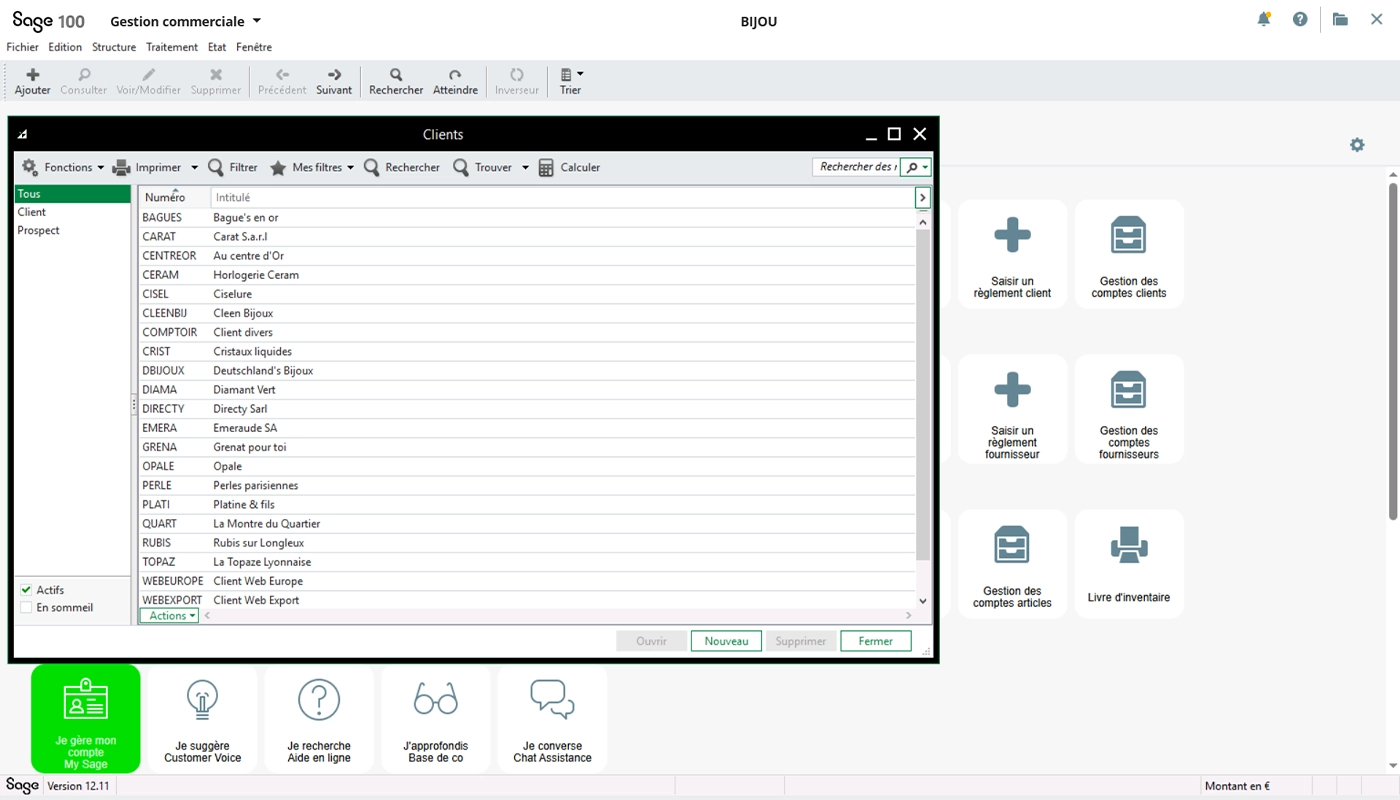The width and height of the screenshot is (1400, 800).
Task: Open dashboard settings gear icon
Action: coord(1357,145)
